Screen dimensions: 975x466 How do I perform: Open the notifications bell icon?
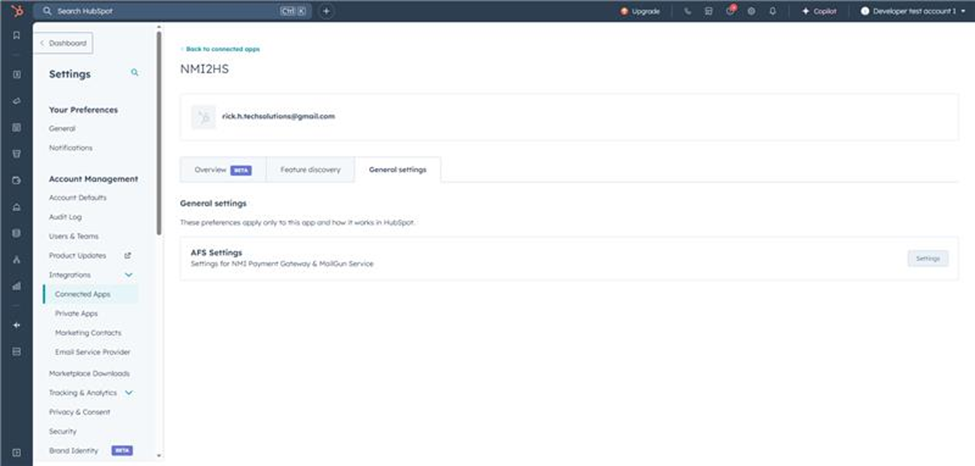pos(772,11)
